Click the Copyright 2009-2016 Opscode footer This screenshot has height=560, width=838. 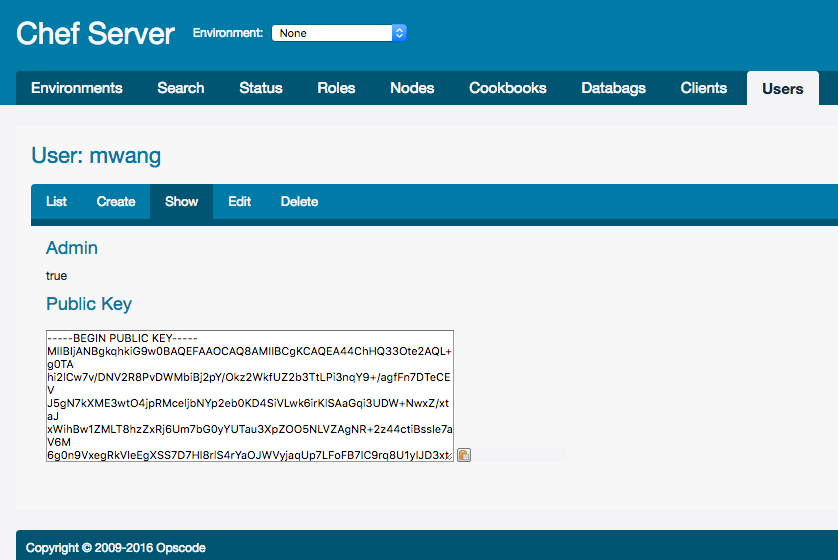115,548
